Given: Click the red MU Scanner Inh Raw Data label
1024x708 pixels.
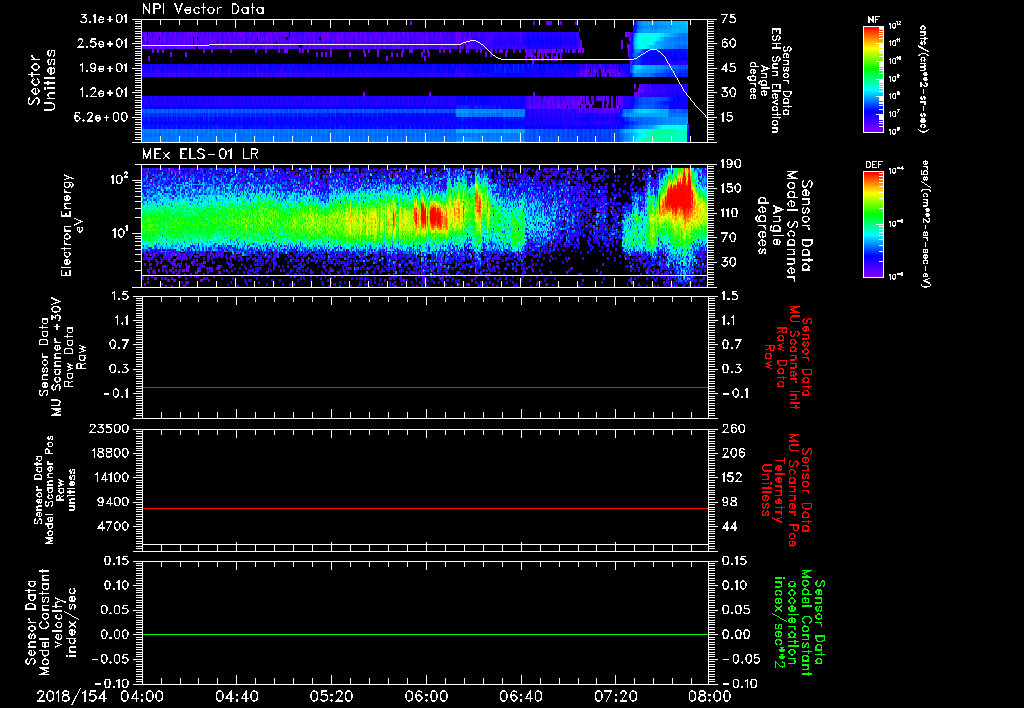Looking at the screenshot, I should pos(786,357).
